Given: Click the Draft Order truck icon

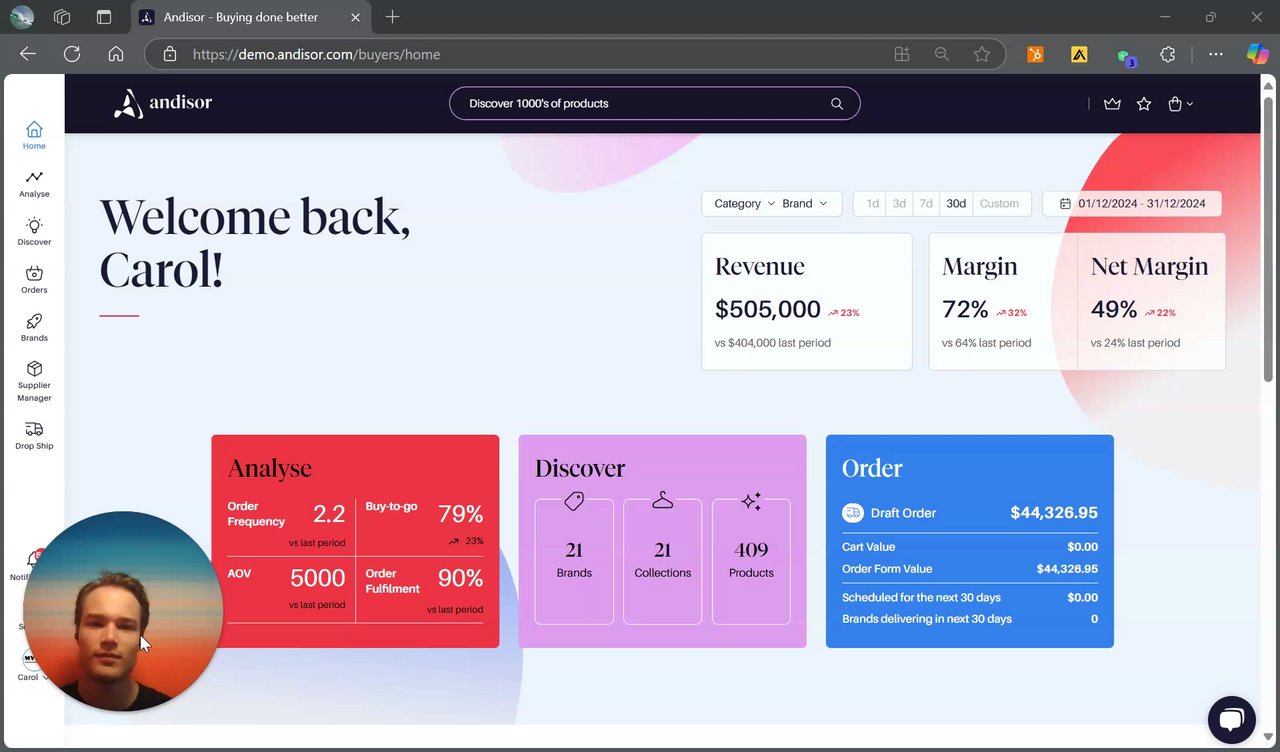Looking at the screenshot, I should [x=853, y=513].
